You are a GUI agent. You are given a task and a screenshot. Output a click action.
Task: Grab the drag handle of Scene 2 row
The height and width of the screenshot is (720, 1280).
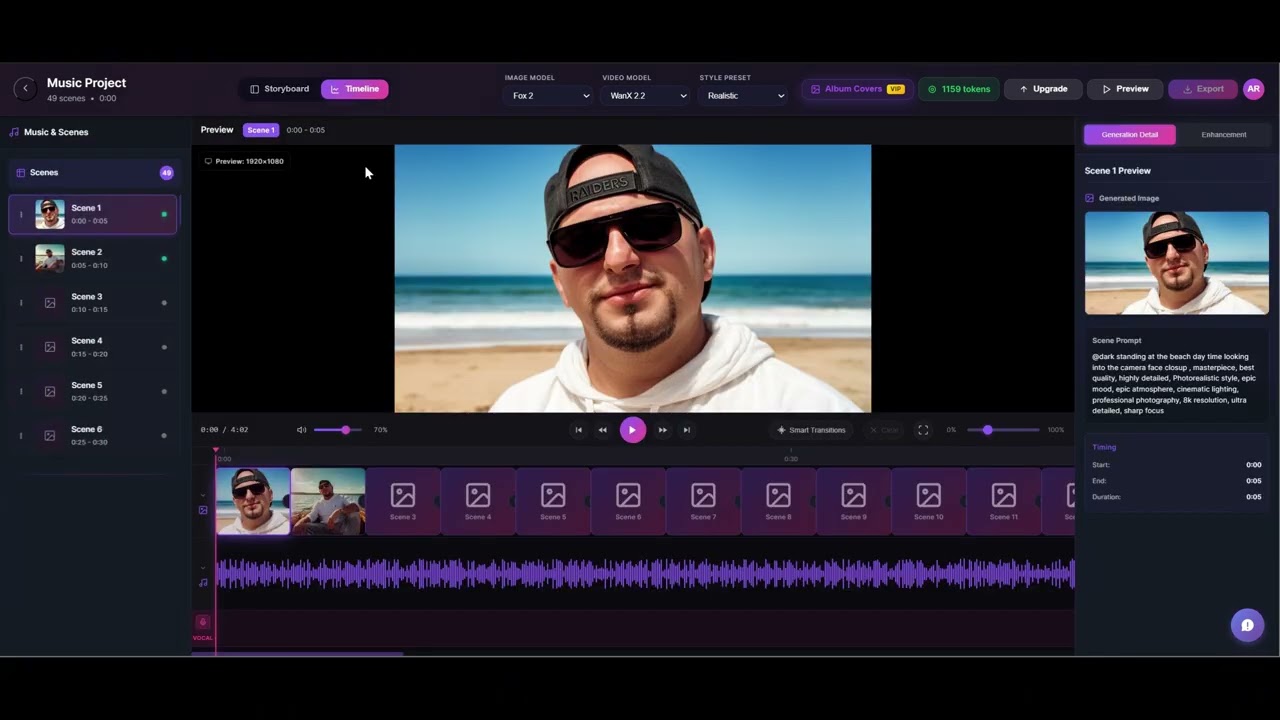coord(21,258)
